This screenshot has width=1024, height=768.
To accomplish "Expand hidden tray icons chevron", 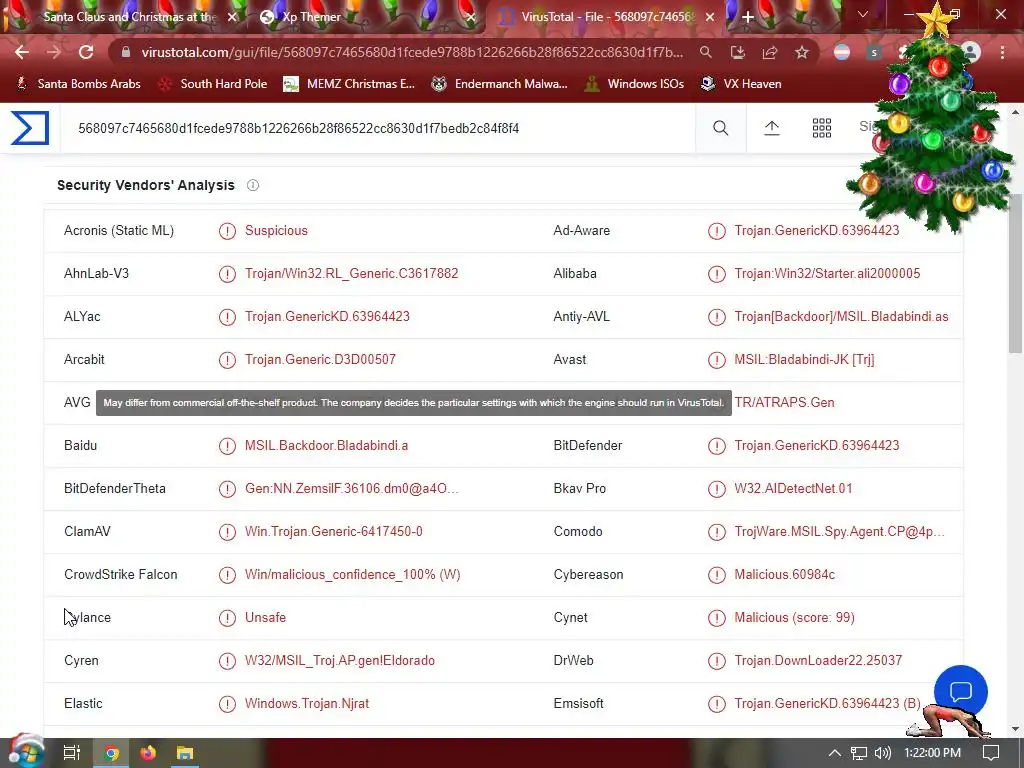I will pos(835,753).
